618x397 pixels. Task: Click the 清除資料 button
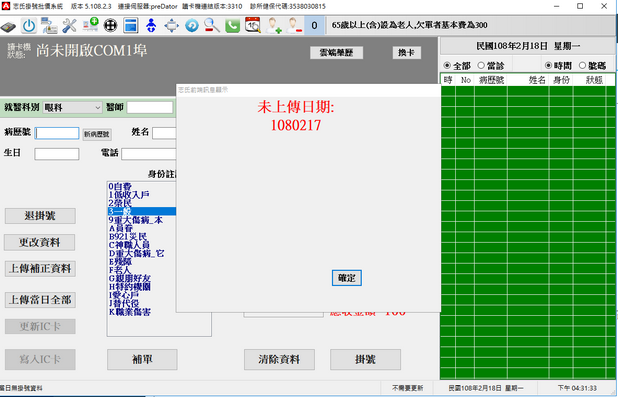coord(279,359)
